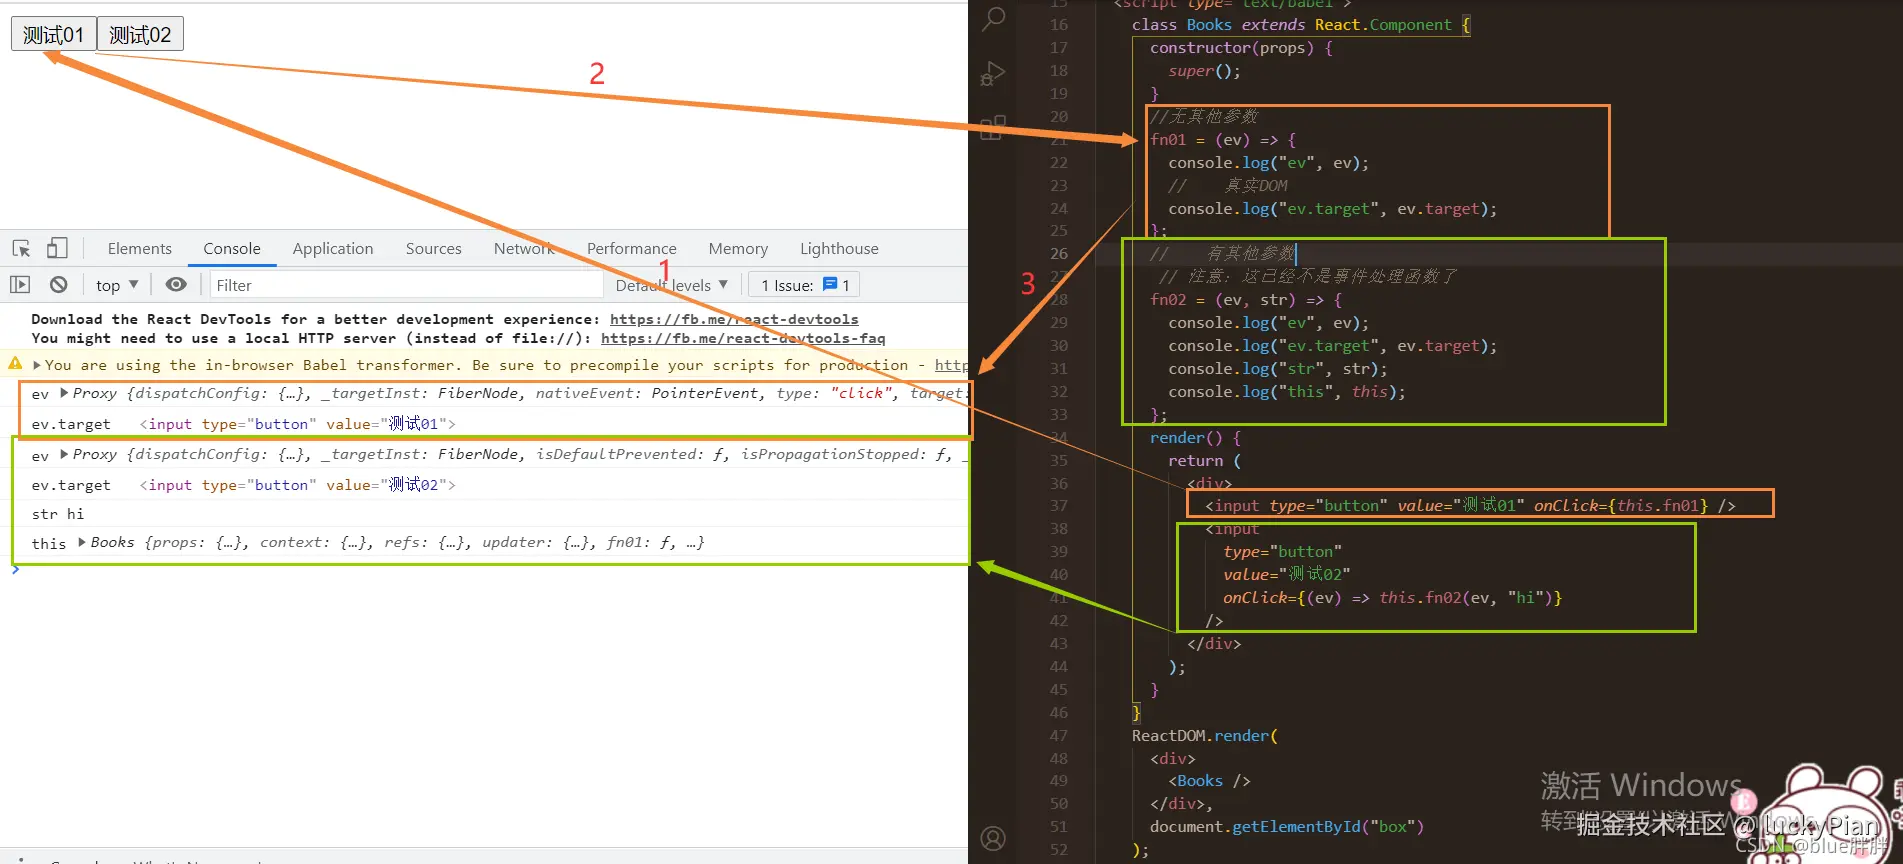Switch to the Performance tab

coord(632,248)
